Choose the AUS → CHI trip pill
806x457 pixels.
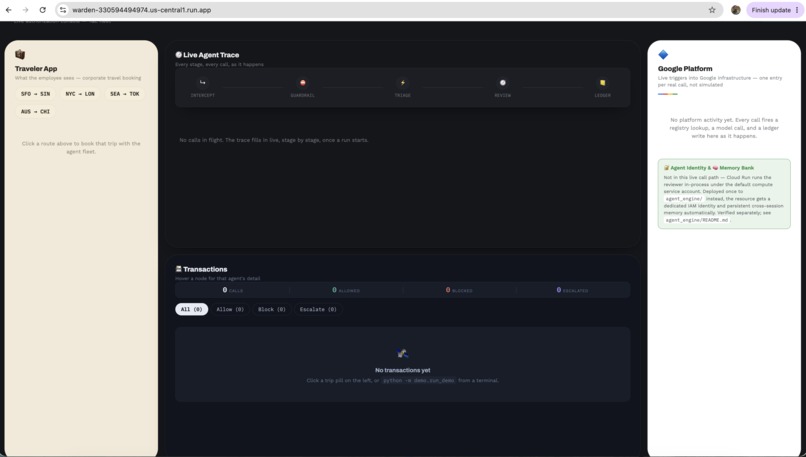[35, 112]
